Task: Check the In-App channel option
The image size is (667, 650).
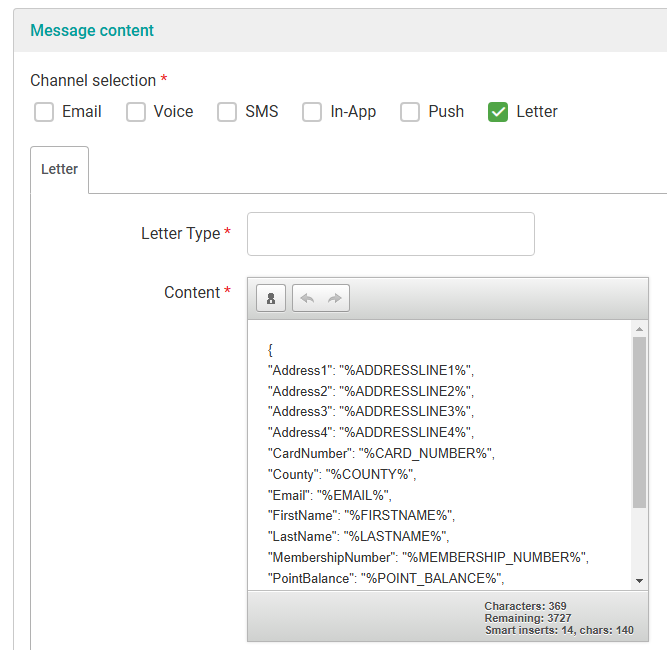Action: click(312, 112)
